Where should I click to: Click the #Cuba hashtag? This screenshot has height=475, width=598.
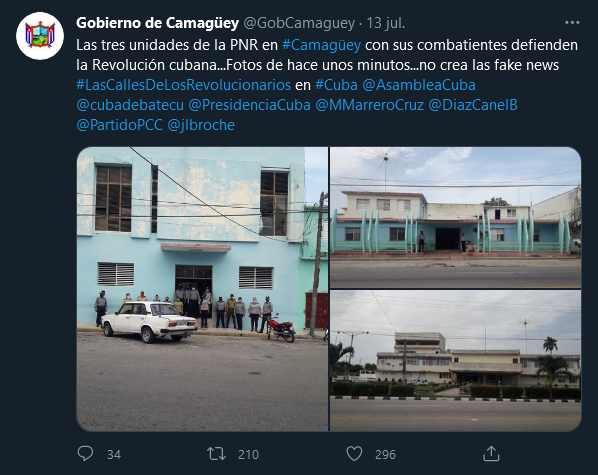coord(336,85)
